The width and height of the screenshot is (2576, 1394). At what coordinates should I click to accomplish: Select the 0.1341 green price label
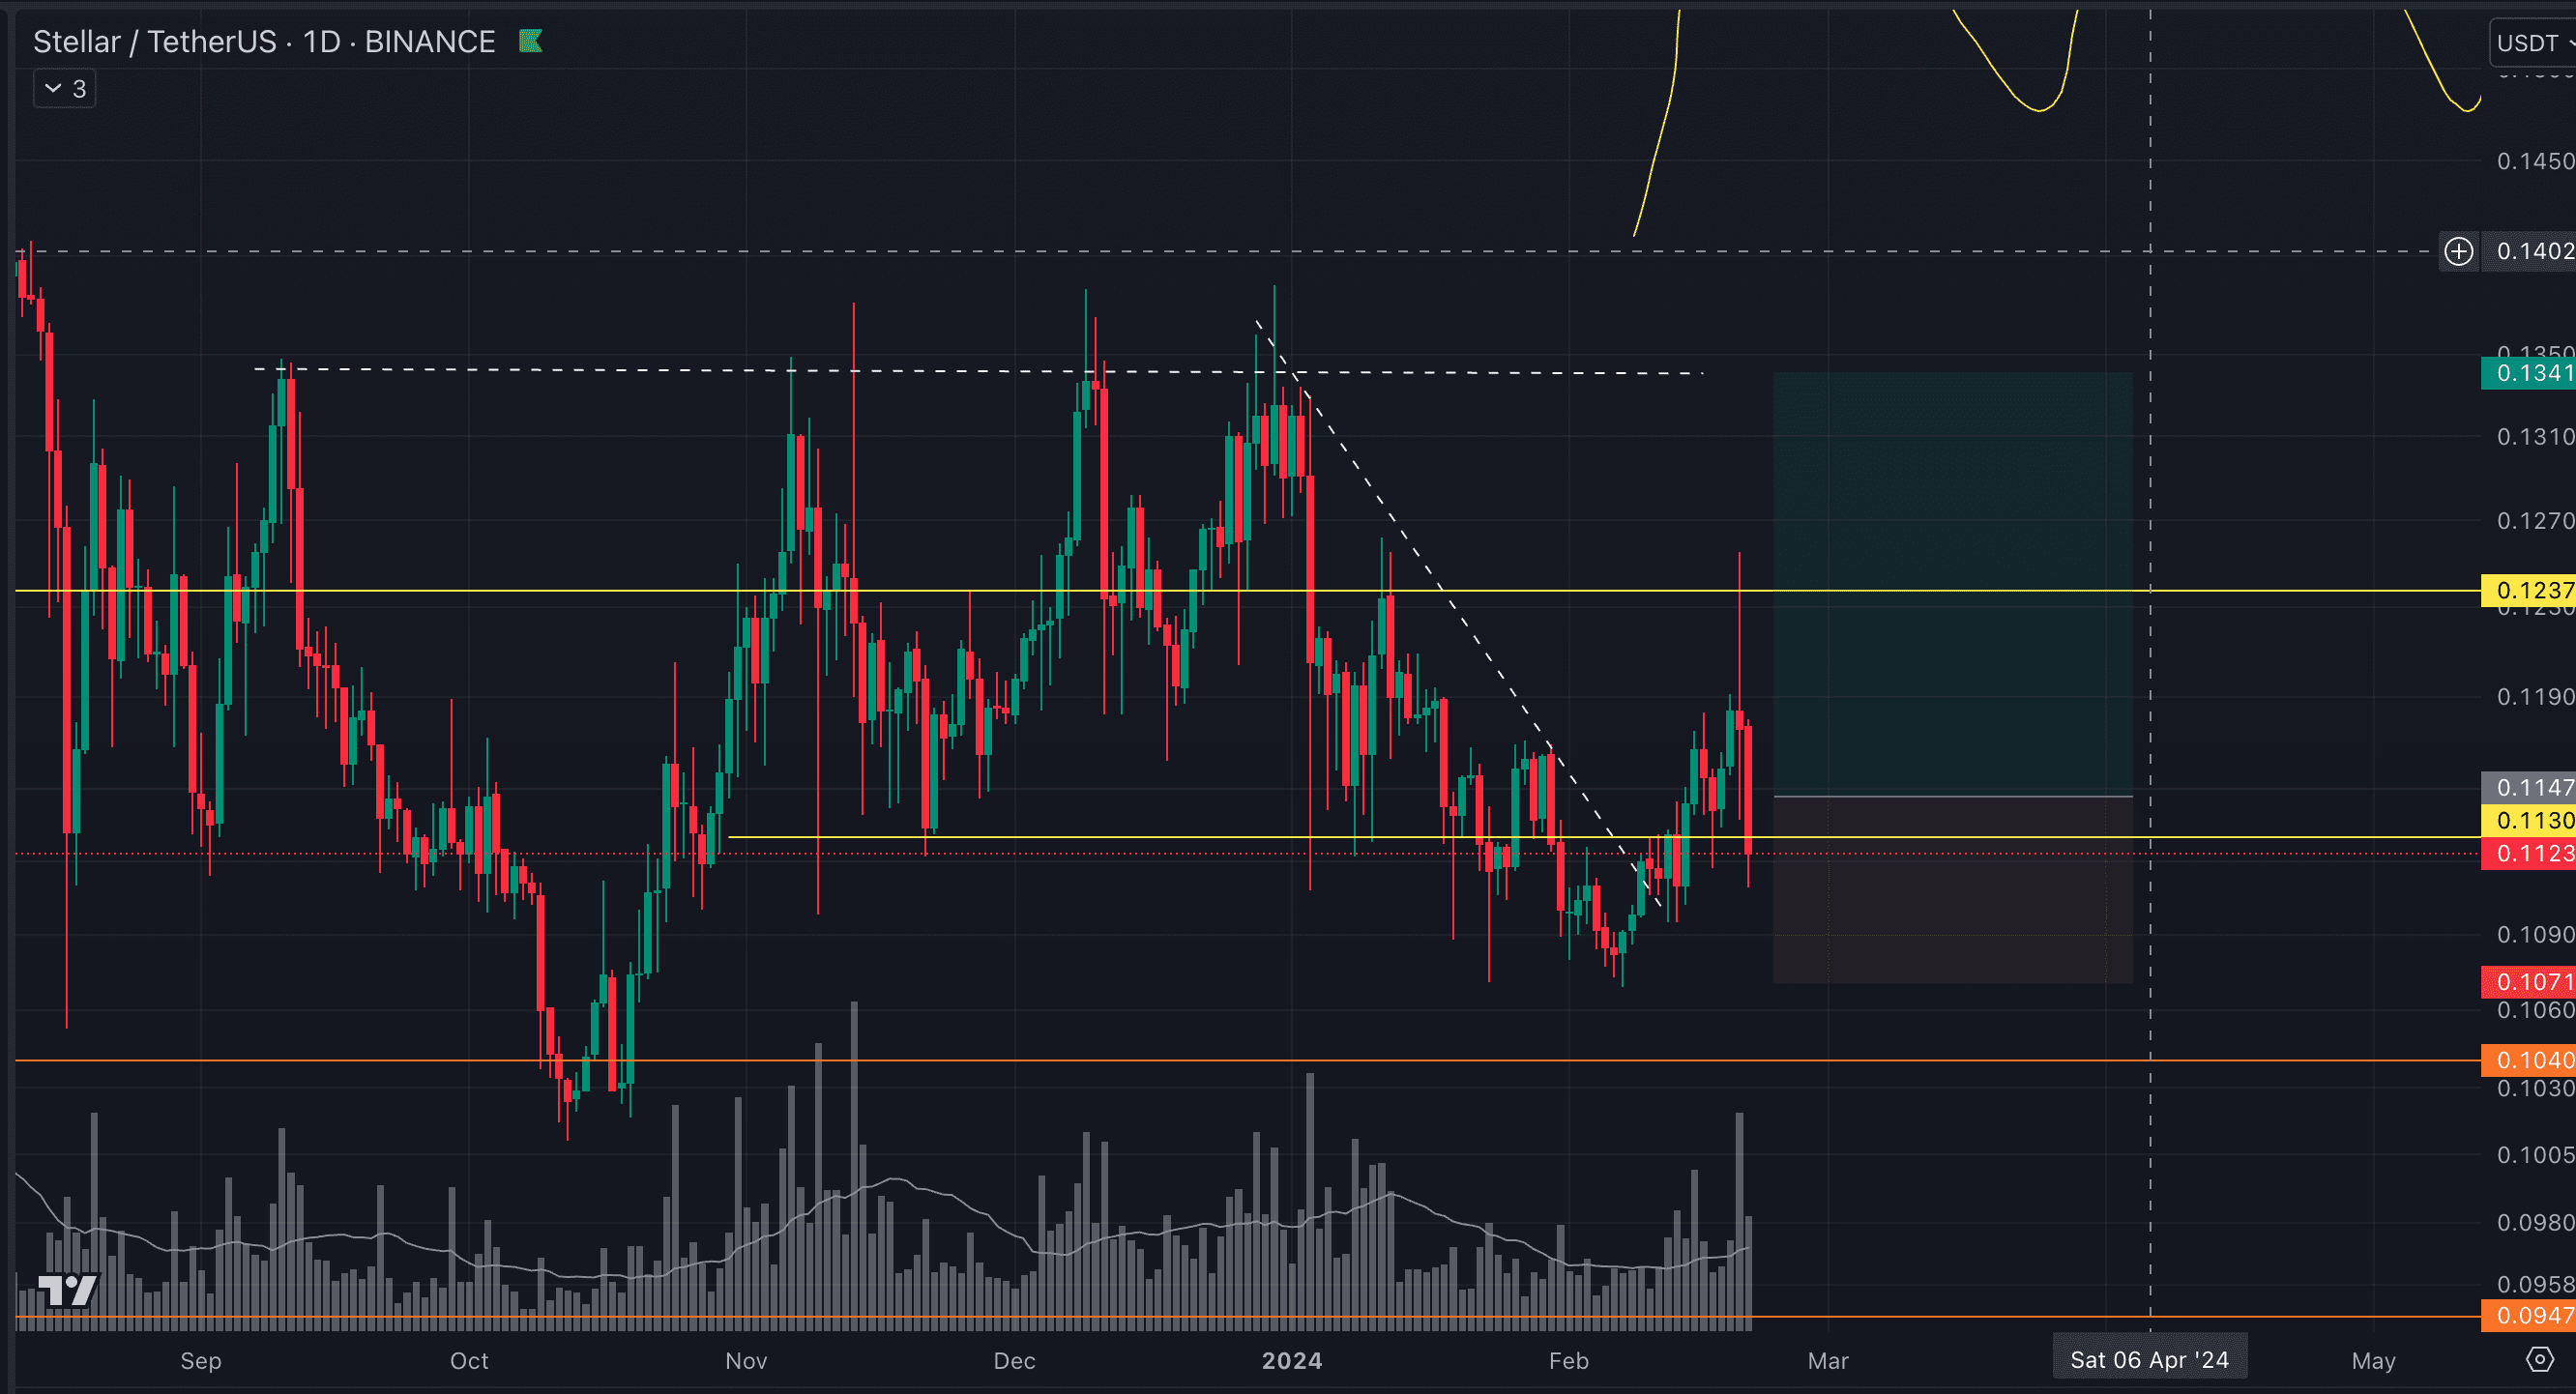(2529, 373)
